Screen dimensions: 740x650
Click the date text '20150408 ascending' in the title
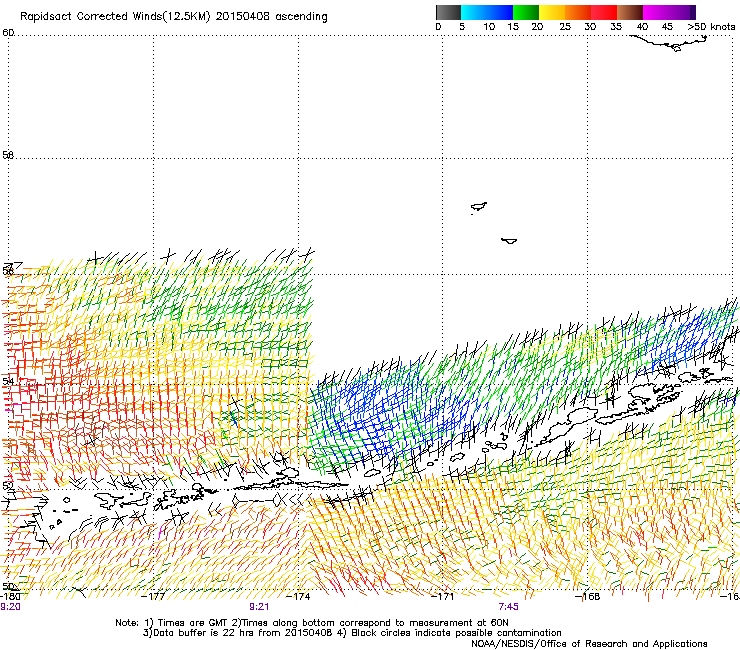click(x=271, y=17)
